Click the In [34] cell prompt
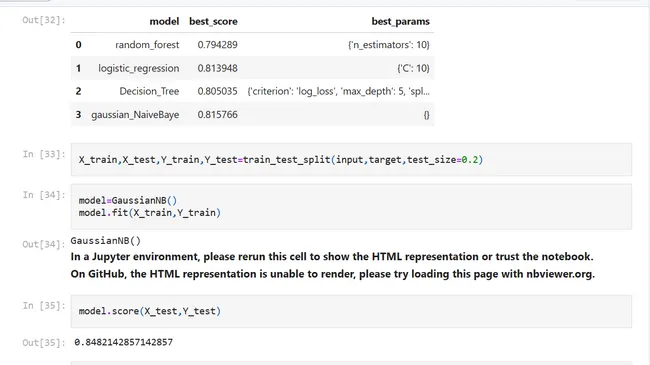 pyautogui.click(x=44, y=195)
